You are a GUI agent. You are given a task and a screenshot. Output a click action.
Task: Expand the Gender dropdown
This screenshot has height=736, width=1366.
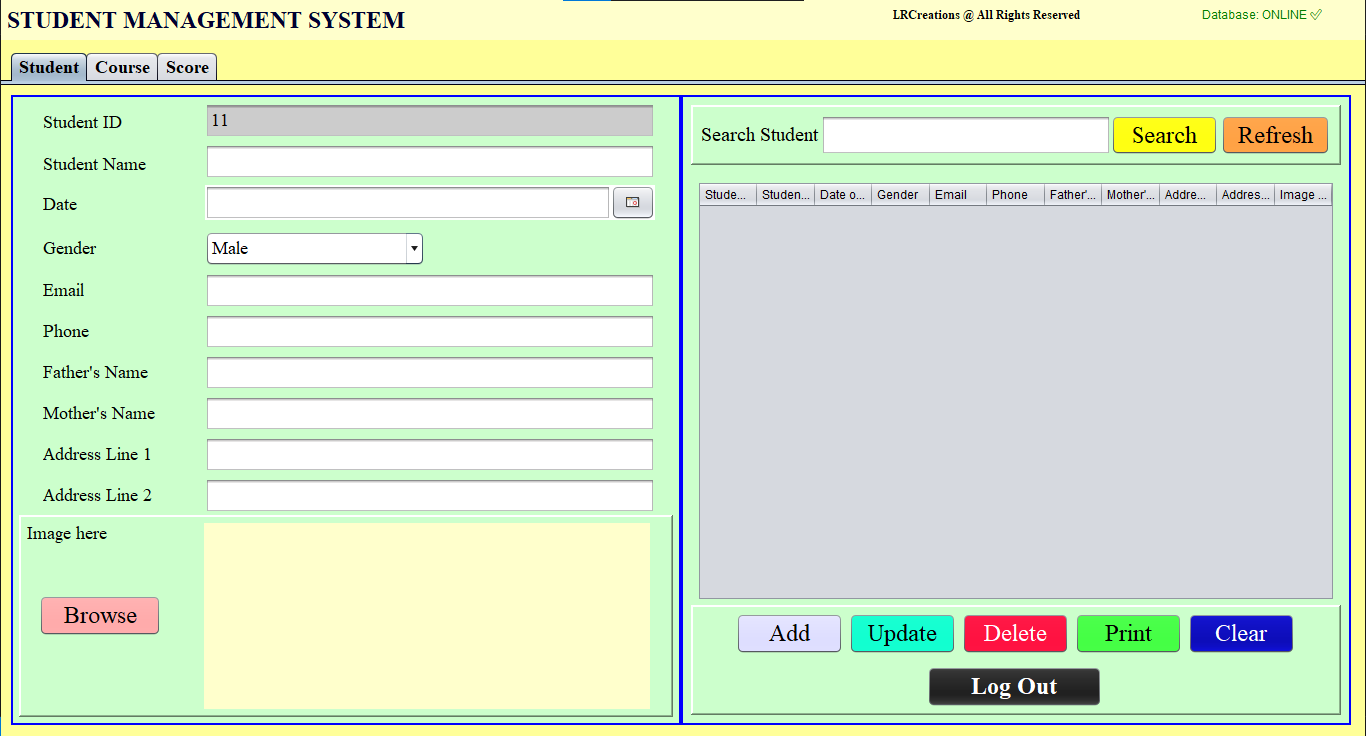pos(314,249)
